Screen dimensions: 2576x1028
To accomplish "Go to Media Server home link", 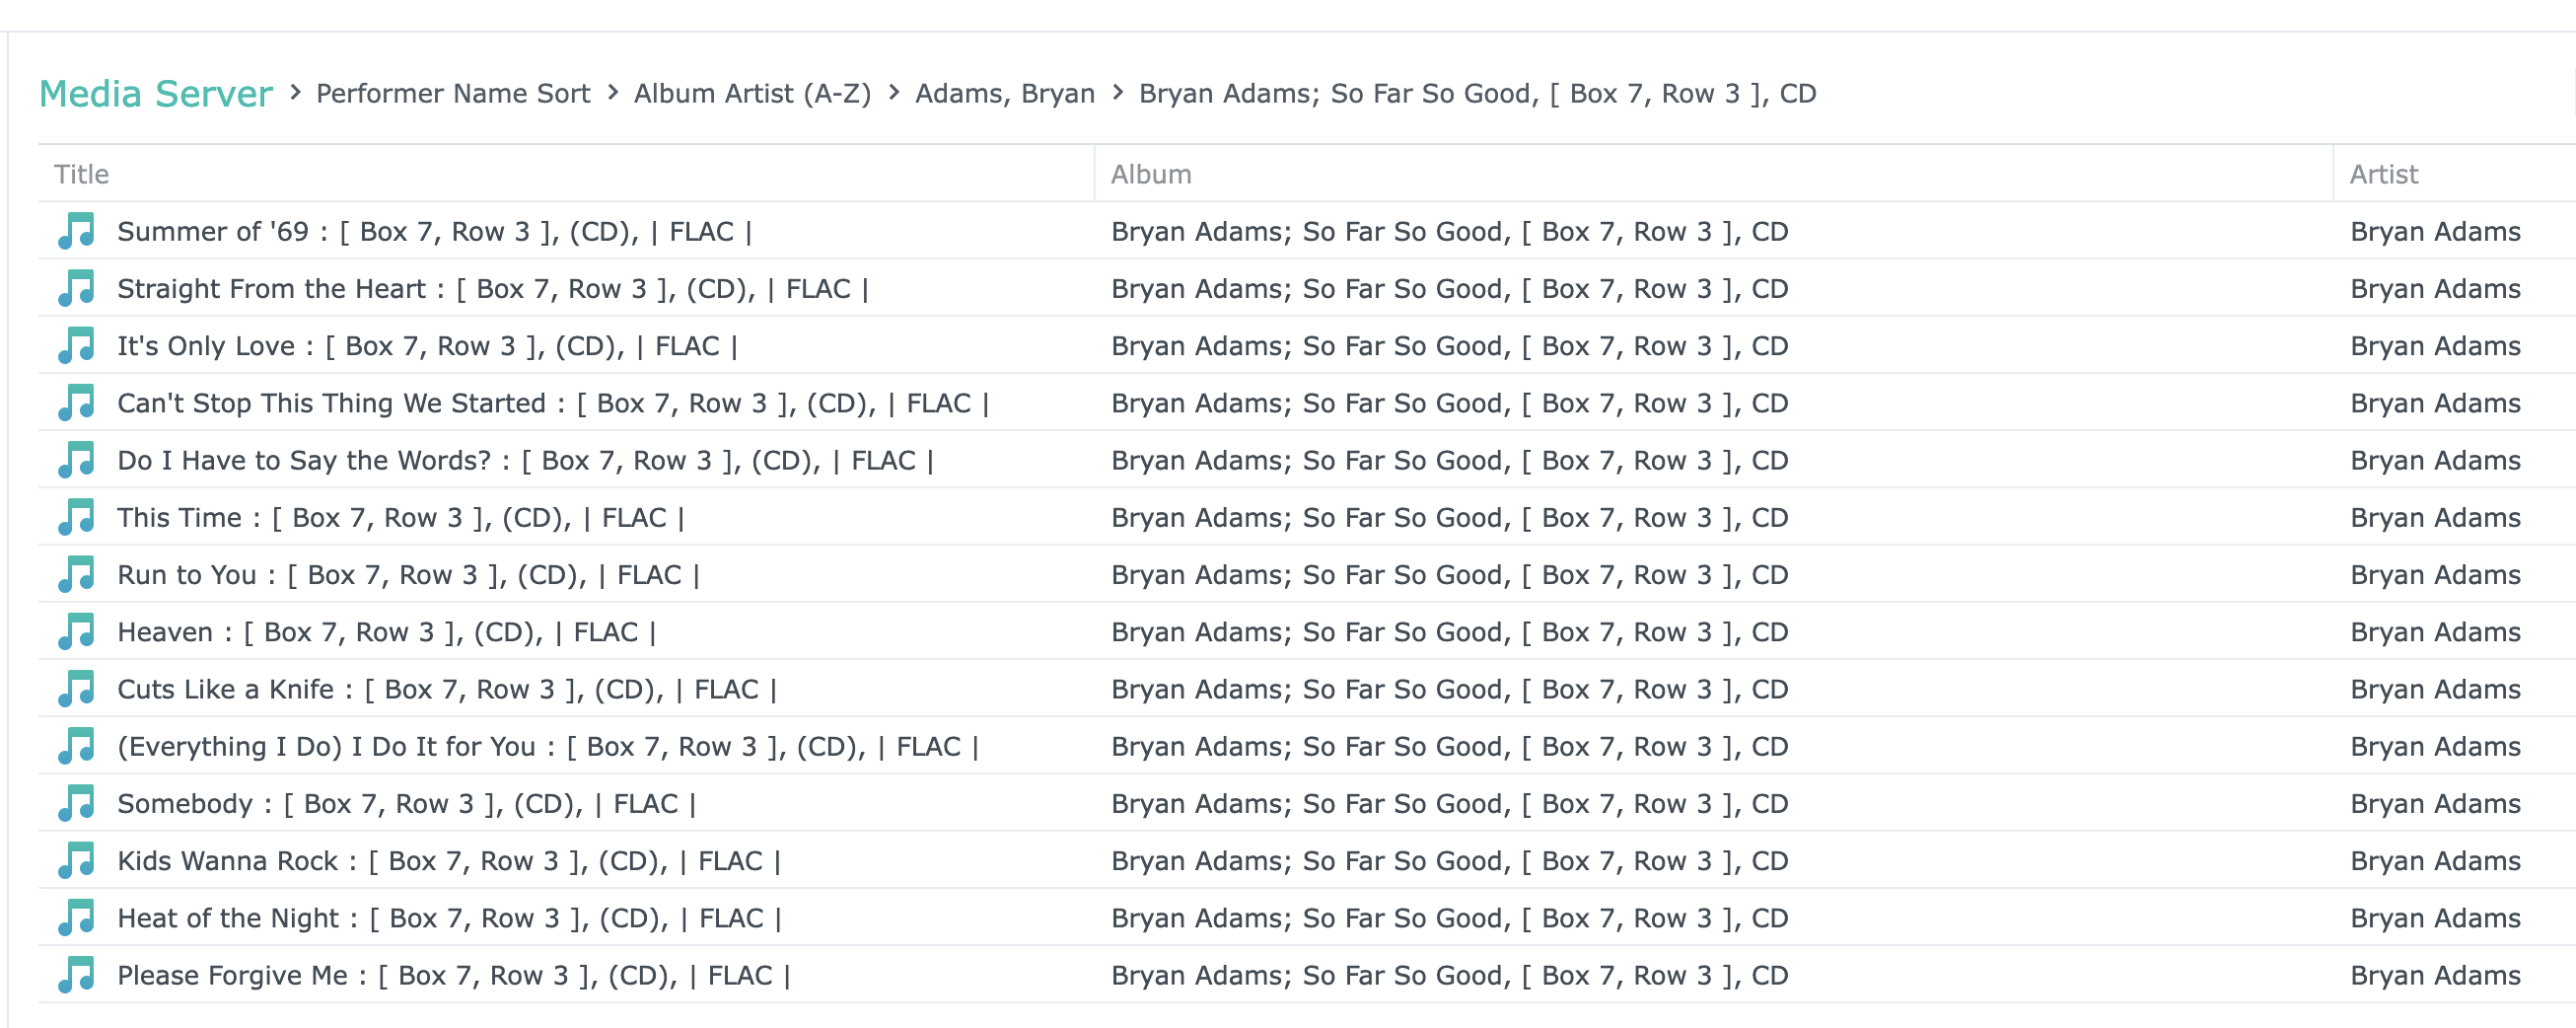I will click(x=155, y=94).
